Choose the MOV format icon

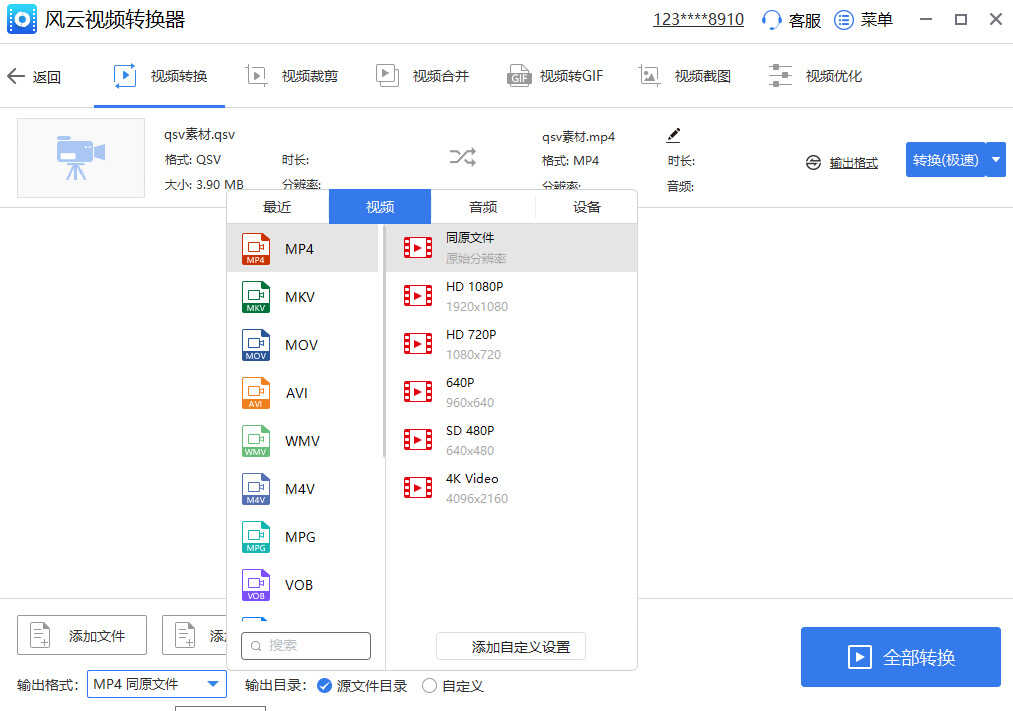point(256,345)
